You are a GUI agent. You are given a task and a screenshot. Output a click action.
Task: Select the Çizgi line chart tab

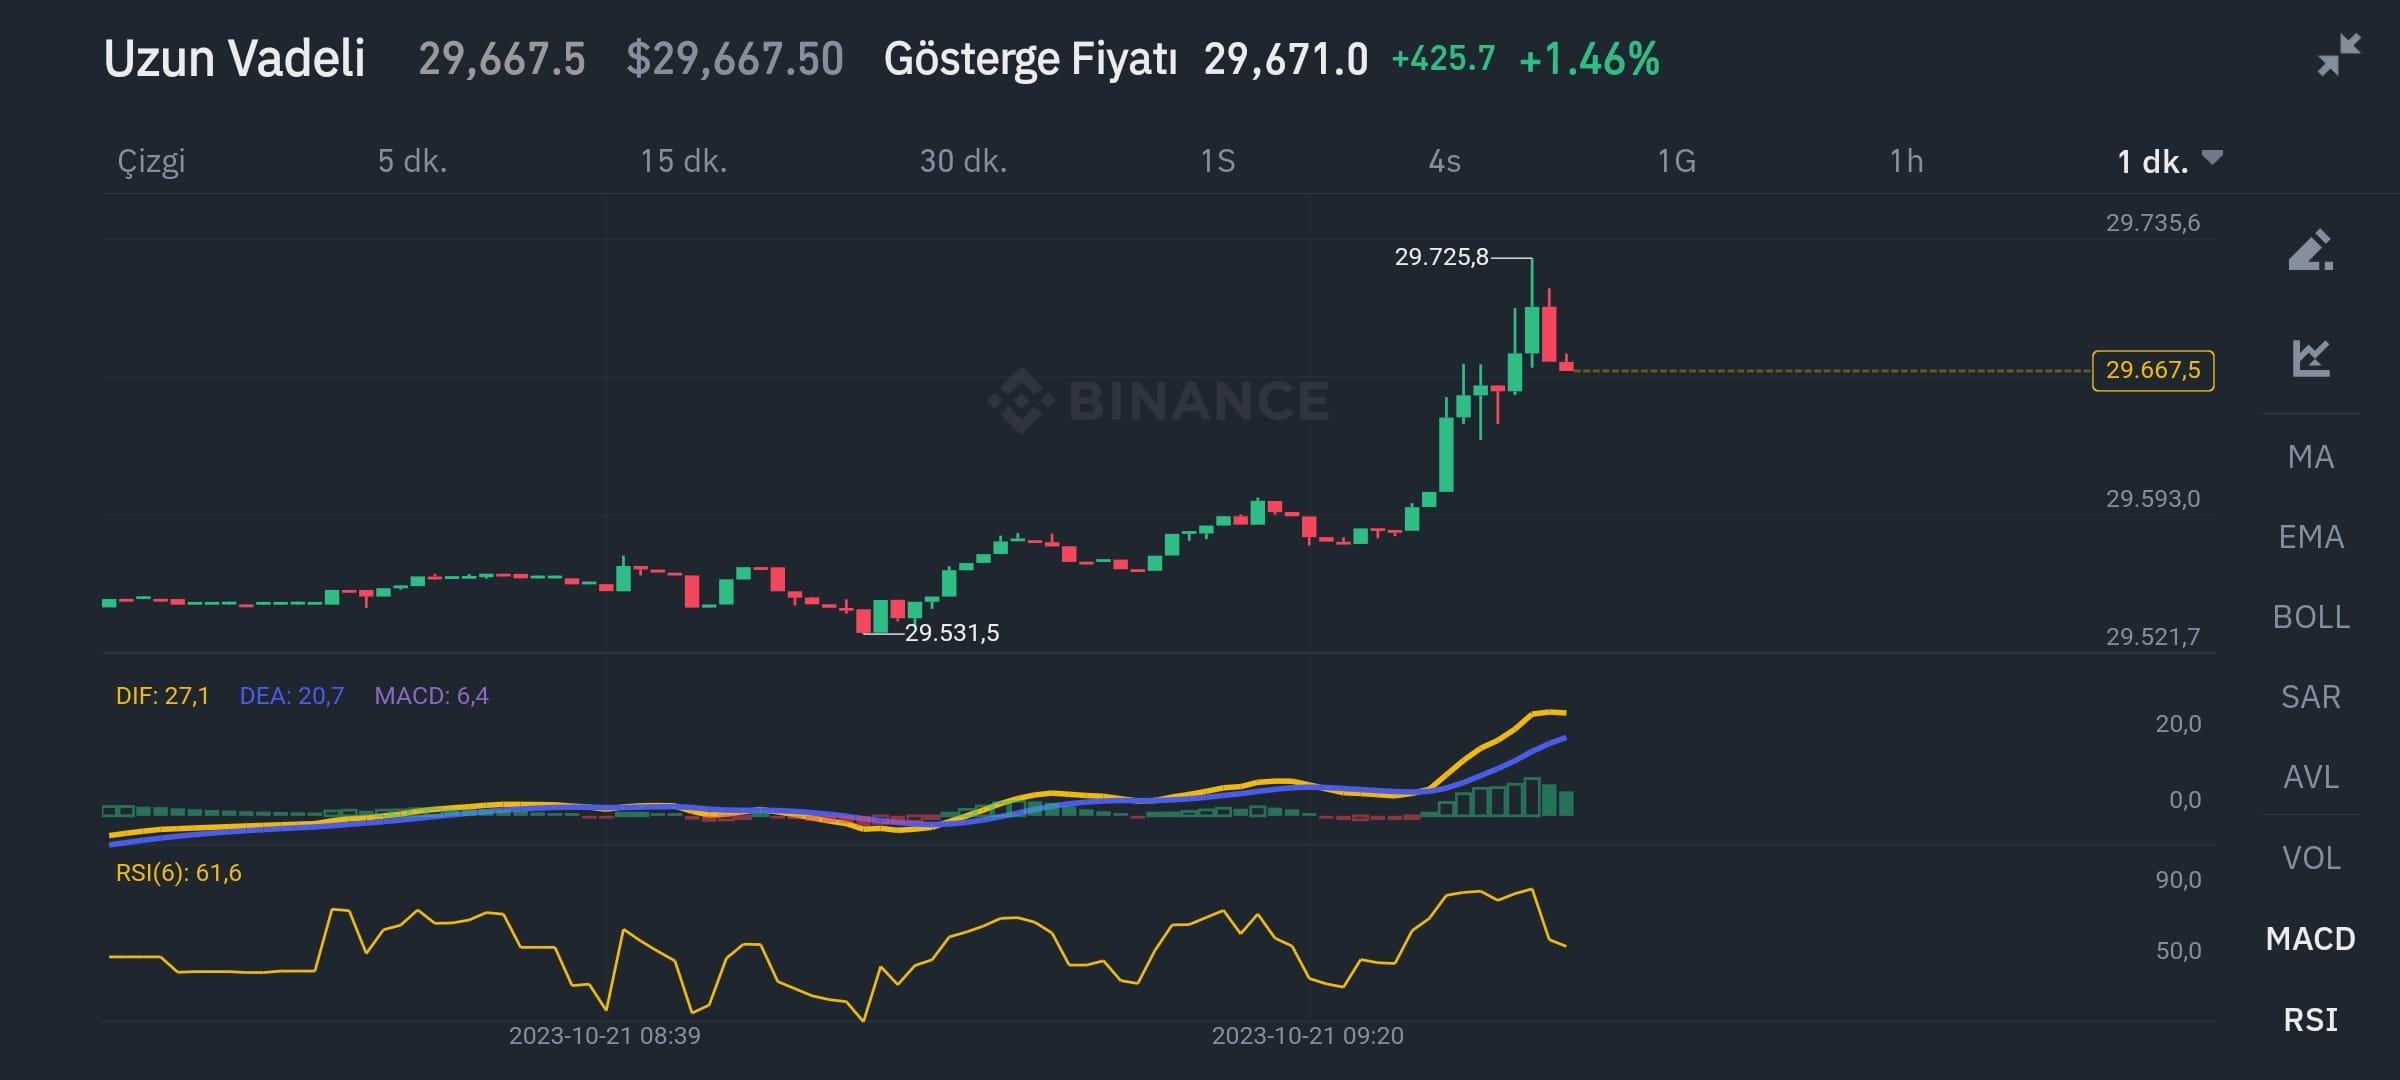click(x=151, y=161)
